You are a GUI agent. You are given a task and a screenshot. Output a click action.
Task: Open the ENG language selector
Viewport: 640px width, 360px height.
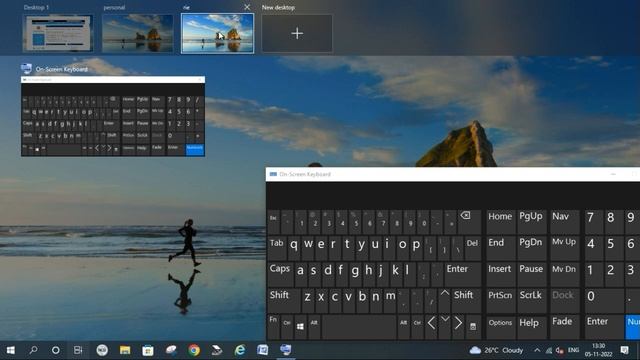573,350
